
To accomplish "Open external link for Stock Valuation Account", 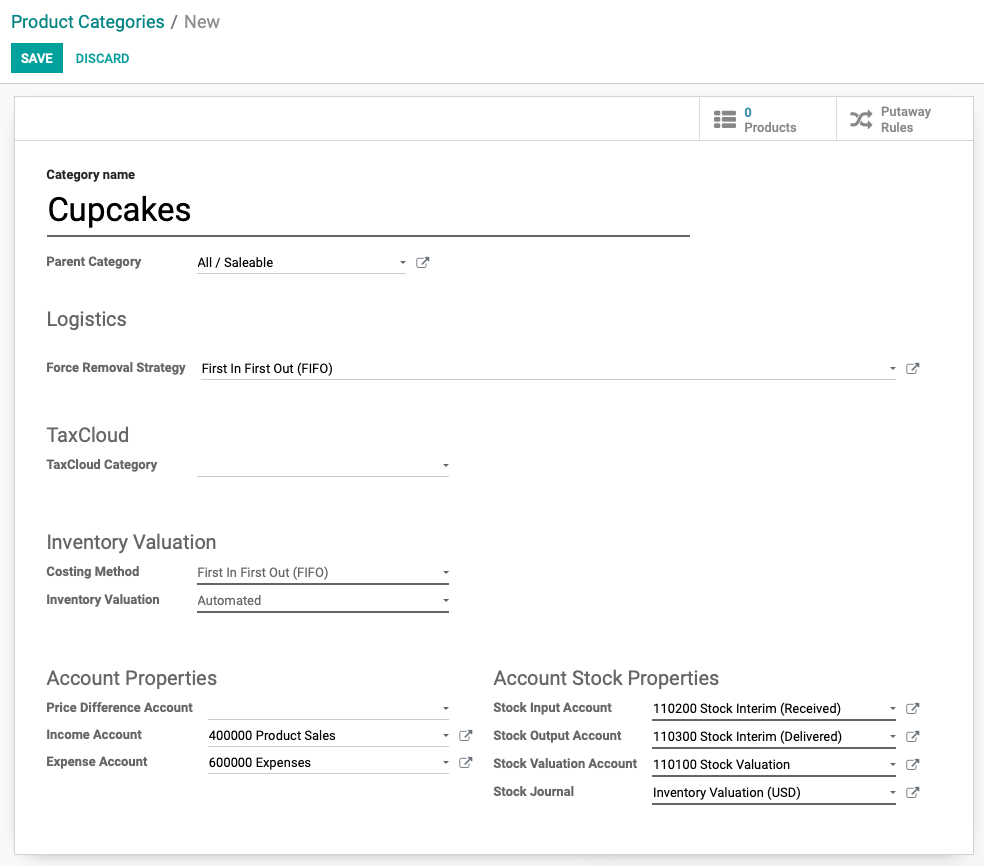I will click(x=912, y=764).
